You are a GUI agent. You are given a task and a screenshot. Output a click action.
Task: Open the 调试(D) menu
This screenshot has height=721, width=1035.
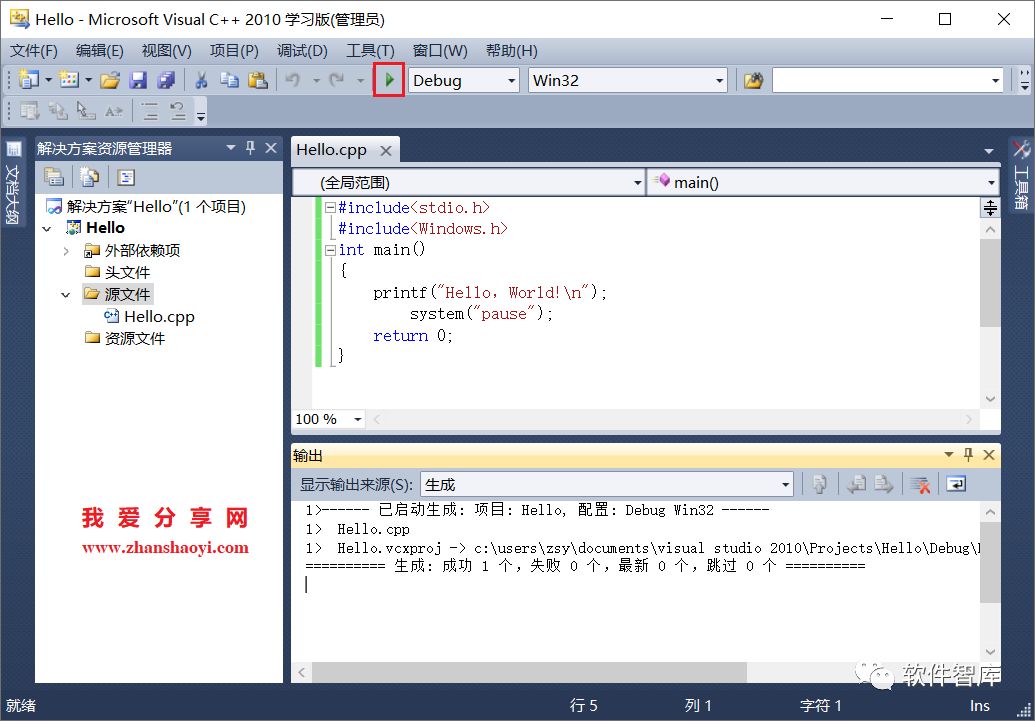tap(302, 51)
